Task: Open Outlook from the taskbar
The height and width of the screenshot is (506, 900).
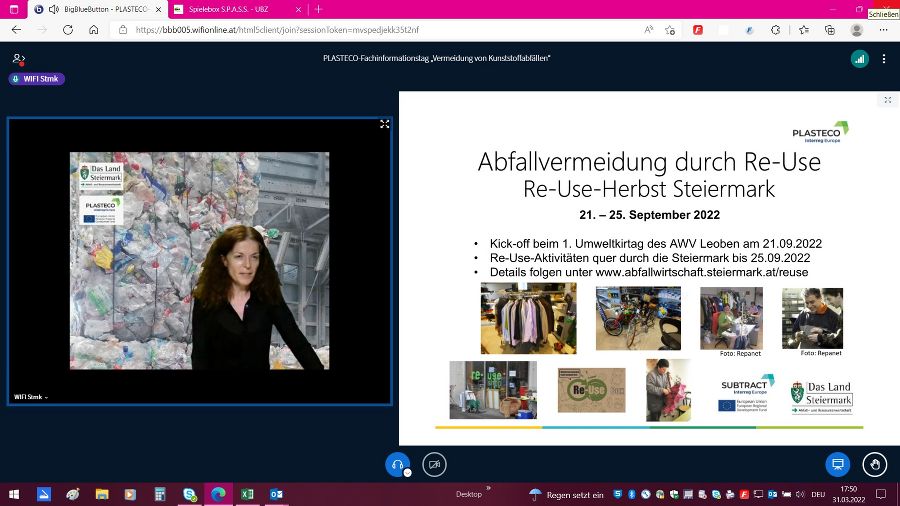Action: (276, 494)
